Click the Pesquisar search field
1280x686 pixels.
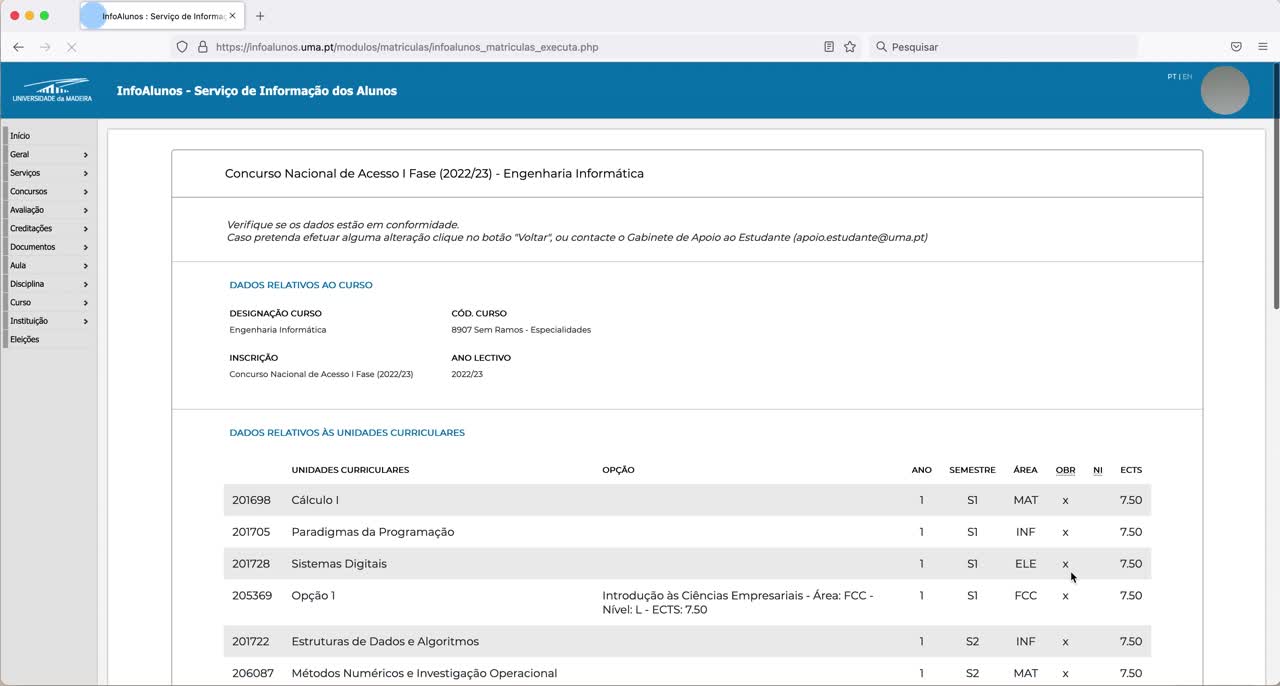click(x=1000, y=47)
